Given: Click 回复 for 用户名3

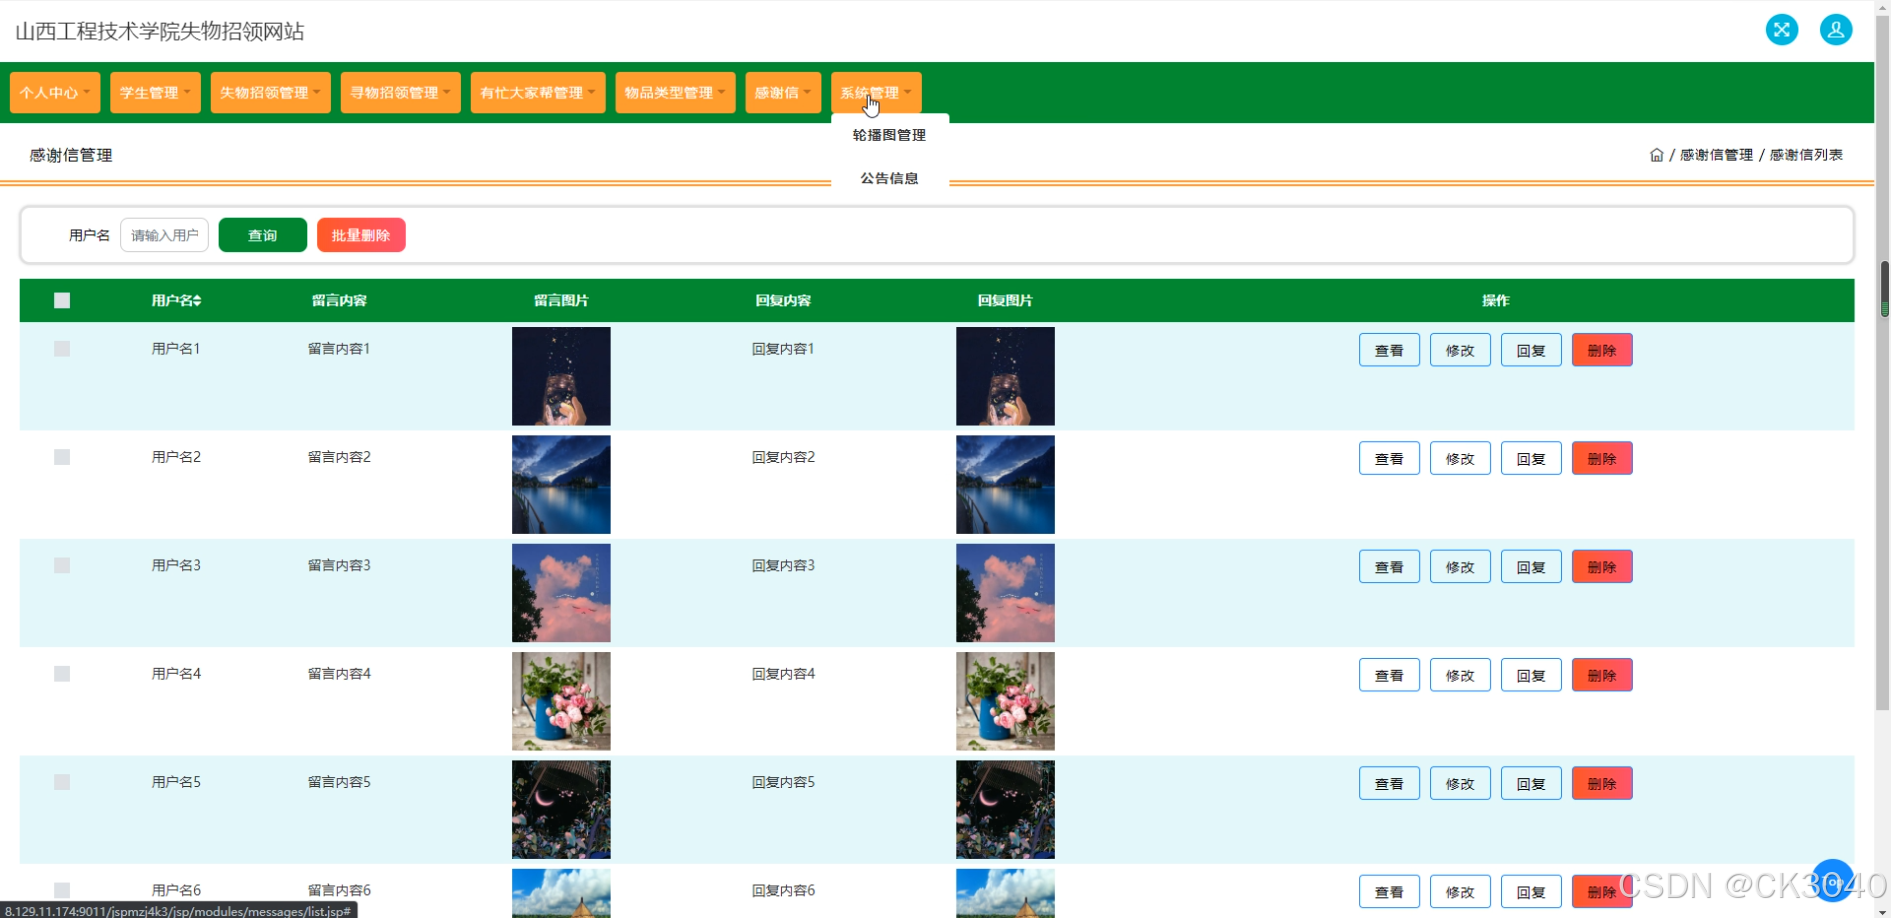Looking at the screenshot, I should pyautogui.click(x=1531, y=567).
